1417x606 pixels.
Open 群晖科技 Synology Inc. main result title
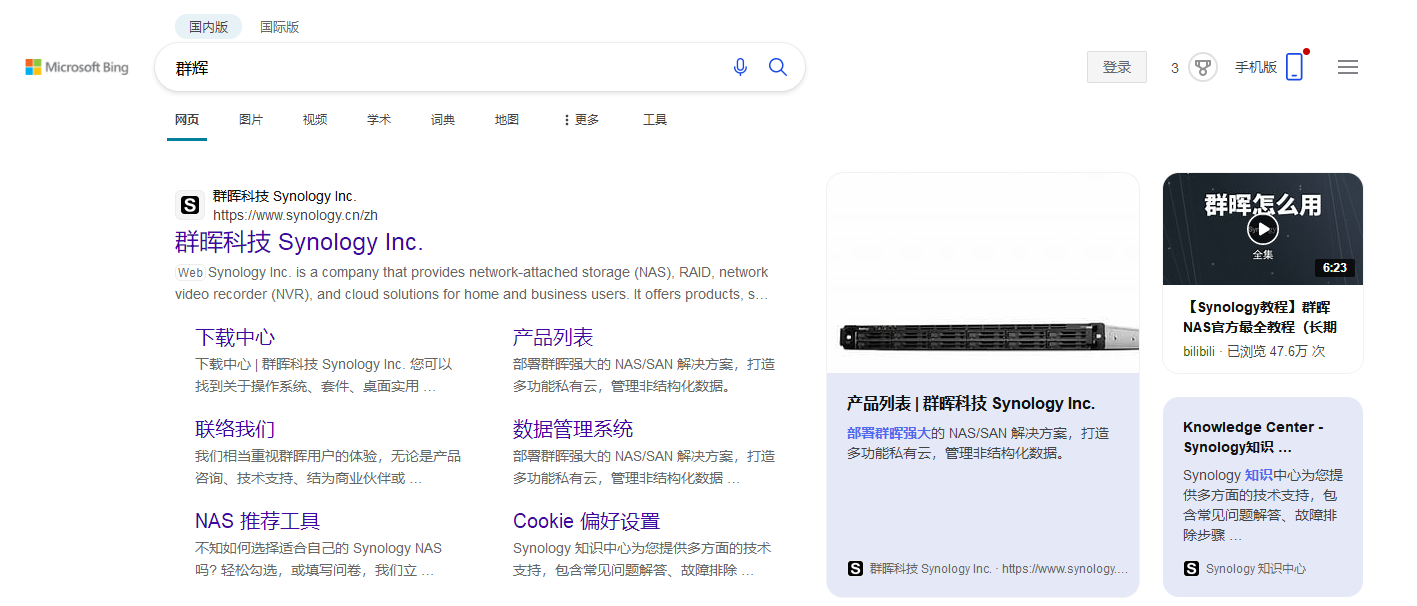click(299, 242)
